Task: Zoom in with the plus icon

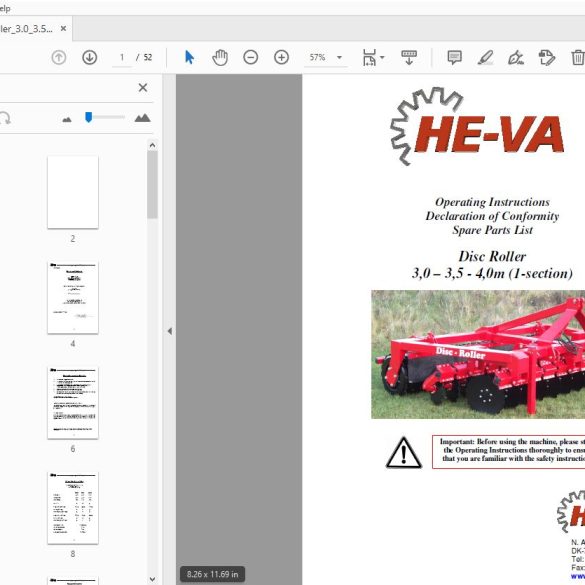Action: pyautogui.click(x=281, y=57)
